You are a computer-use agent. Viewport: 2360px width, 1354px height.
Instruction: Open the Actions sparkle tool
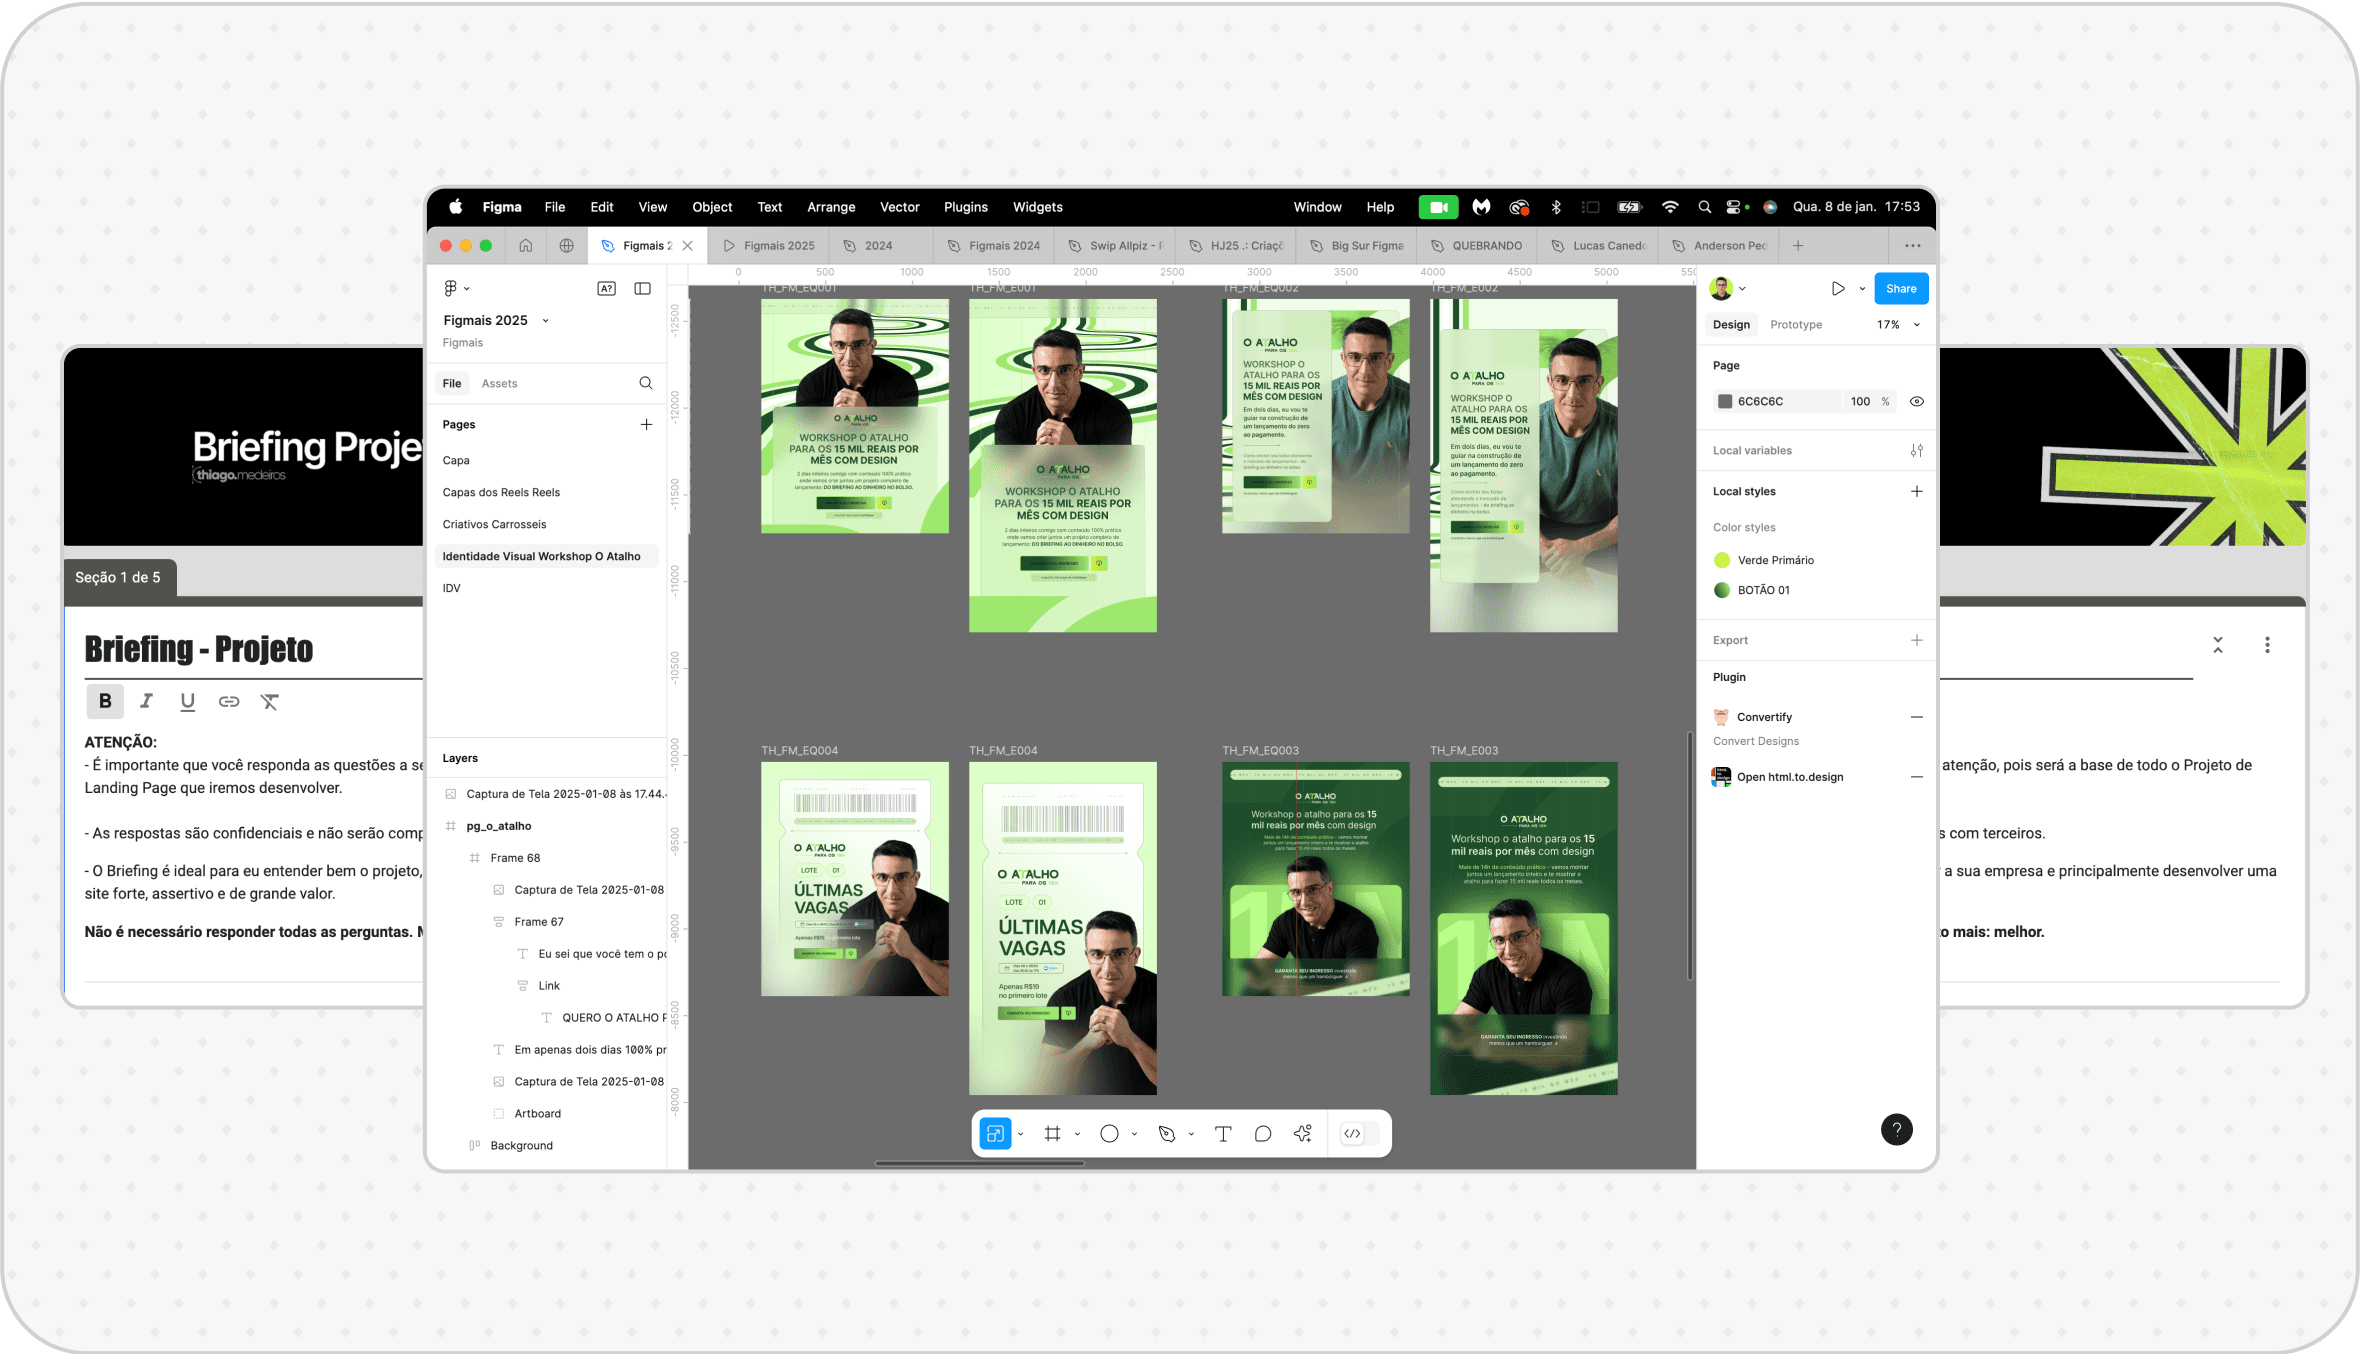[1303, 1133]
